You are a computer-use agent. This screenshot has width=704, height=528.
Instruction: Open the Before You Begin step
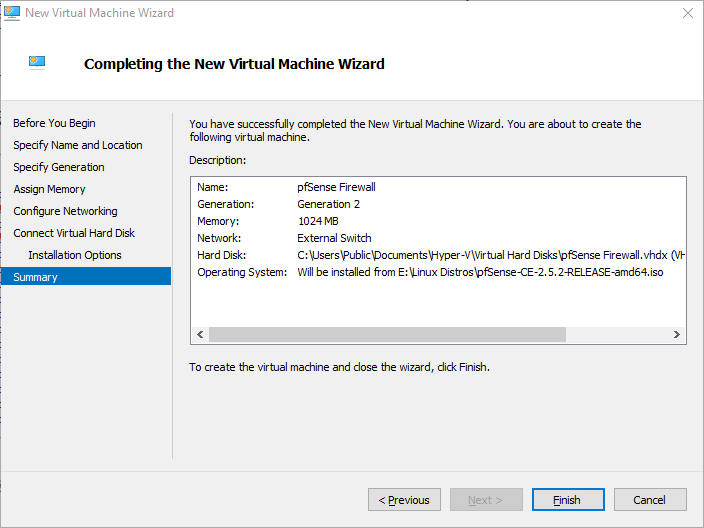pyautogui.click(x=54, y=123)
